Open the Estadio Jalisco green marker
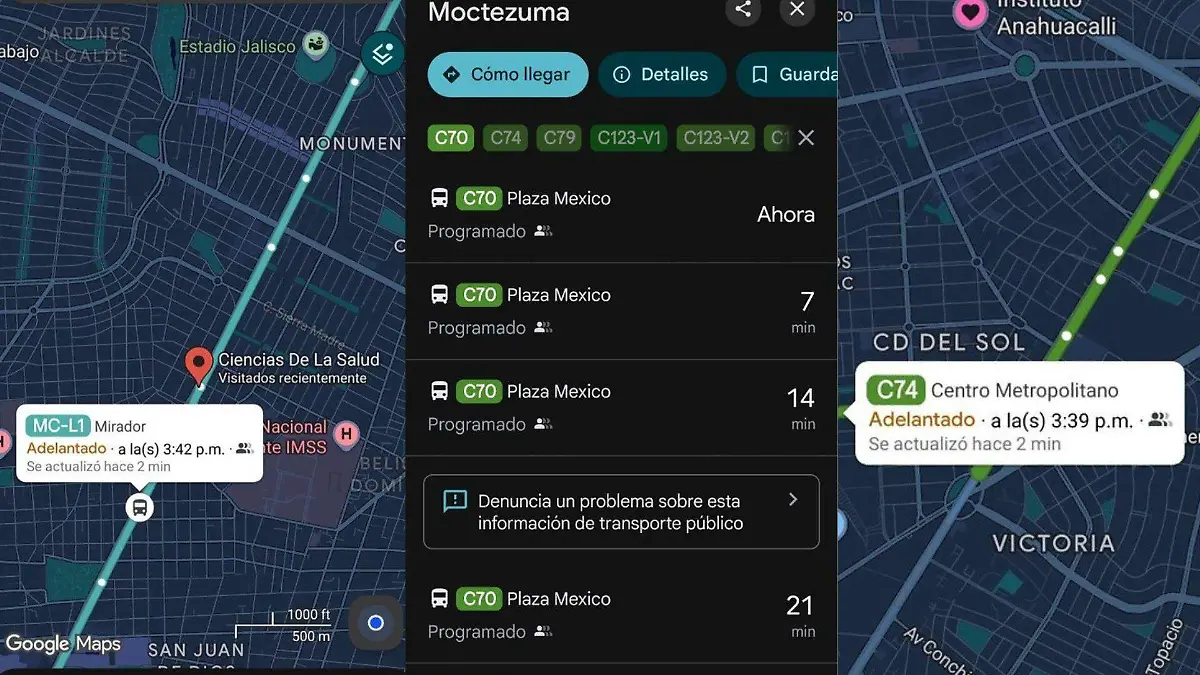The width and height of the screenshot is (1200, 675). 317,45
